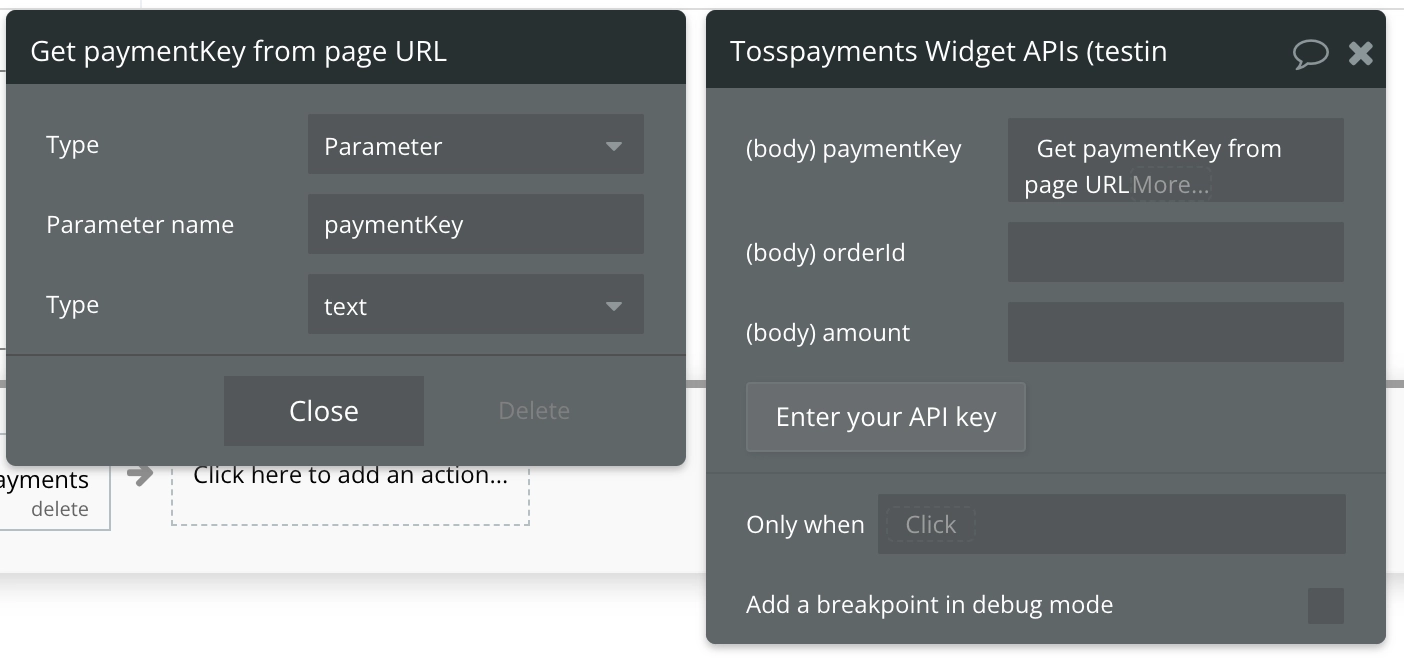Viewport: 1404px width, 660px height.
Task: Edit the Parameter name field
Action: pos(475,225)
